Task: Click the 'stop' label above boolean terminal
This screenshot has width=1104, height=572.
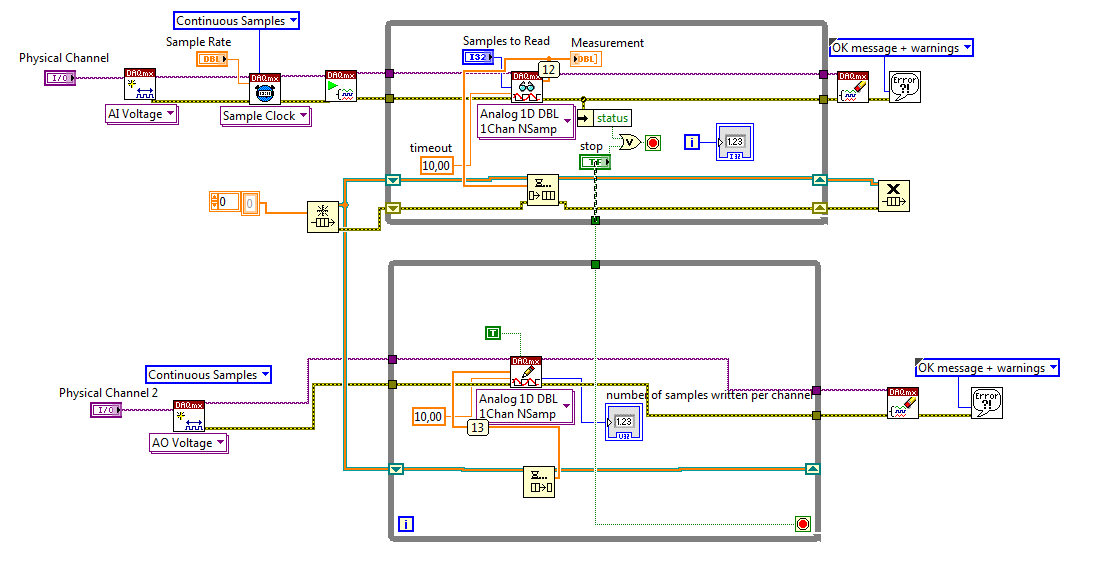Action: (x=591, y=147)
